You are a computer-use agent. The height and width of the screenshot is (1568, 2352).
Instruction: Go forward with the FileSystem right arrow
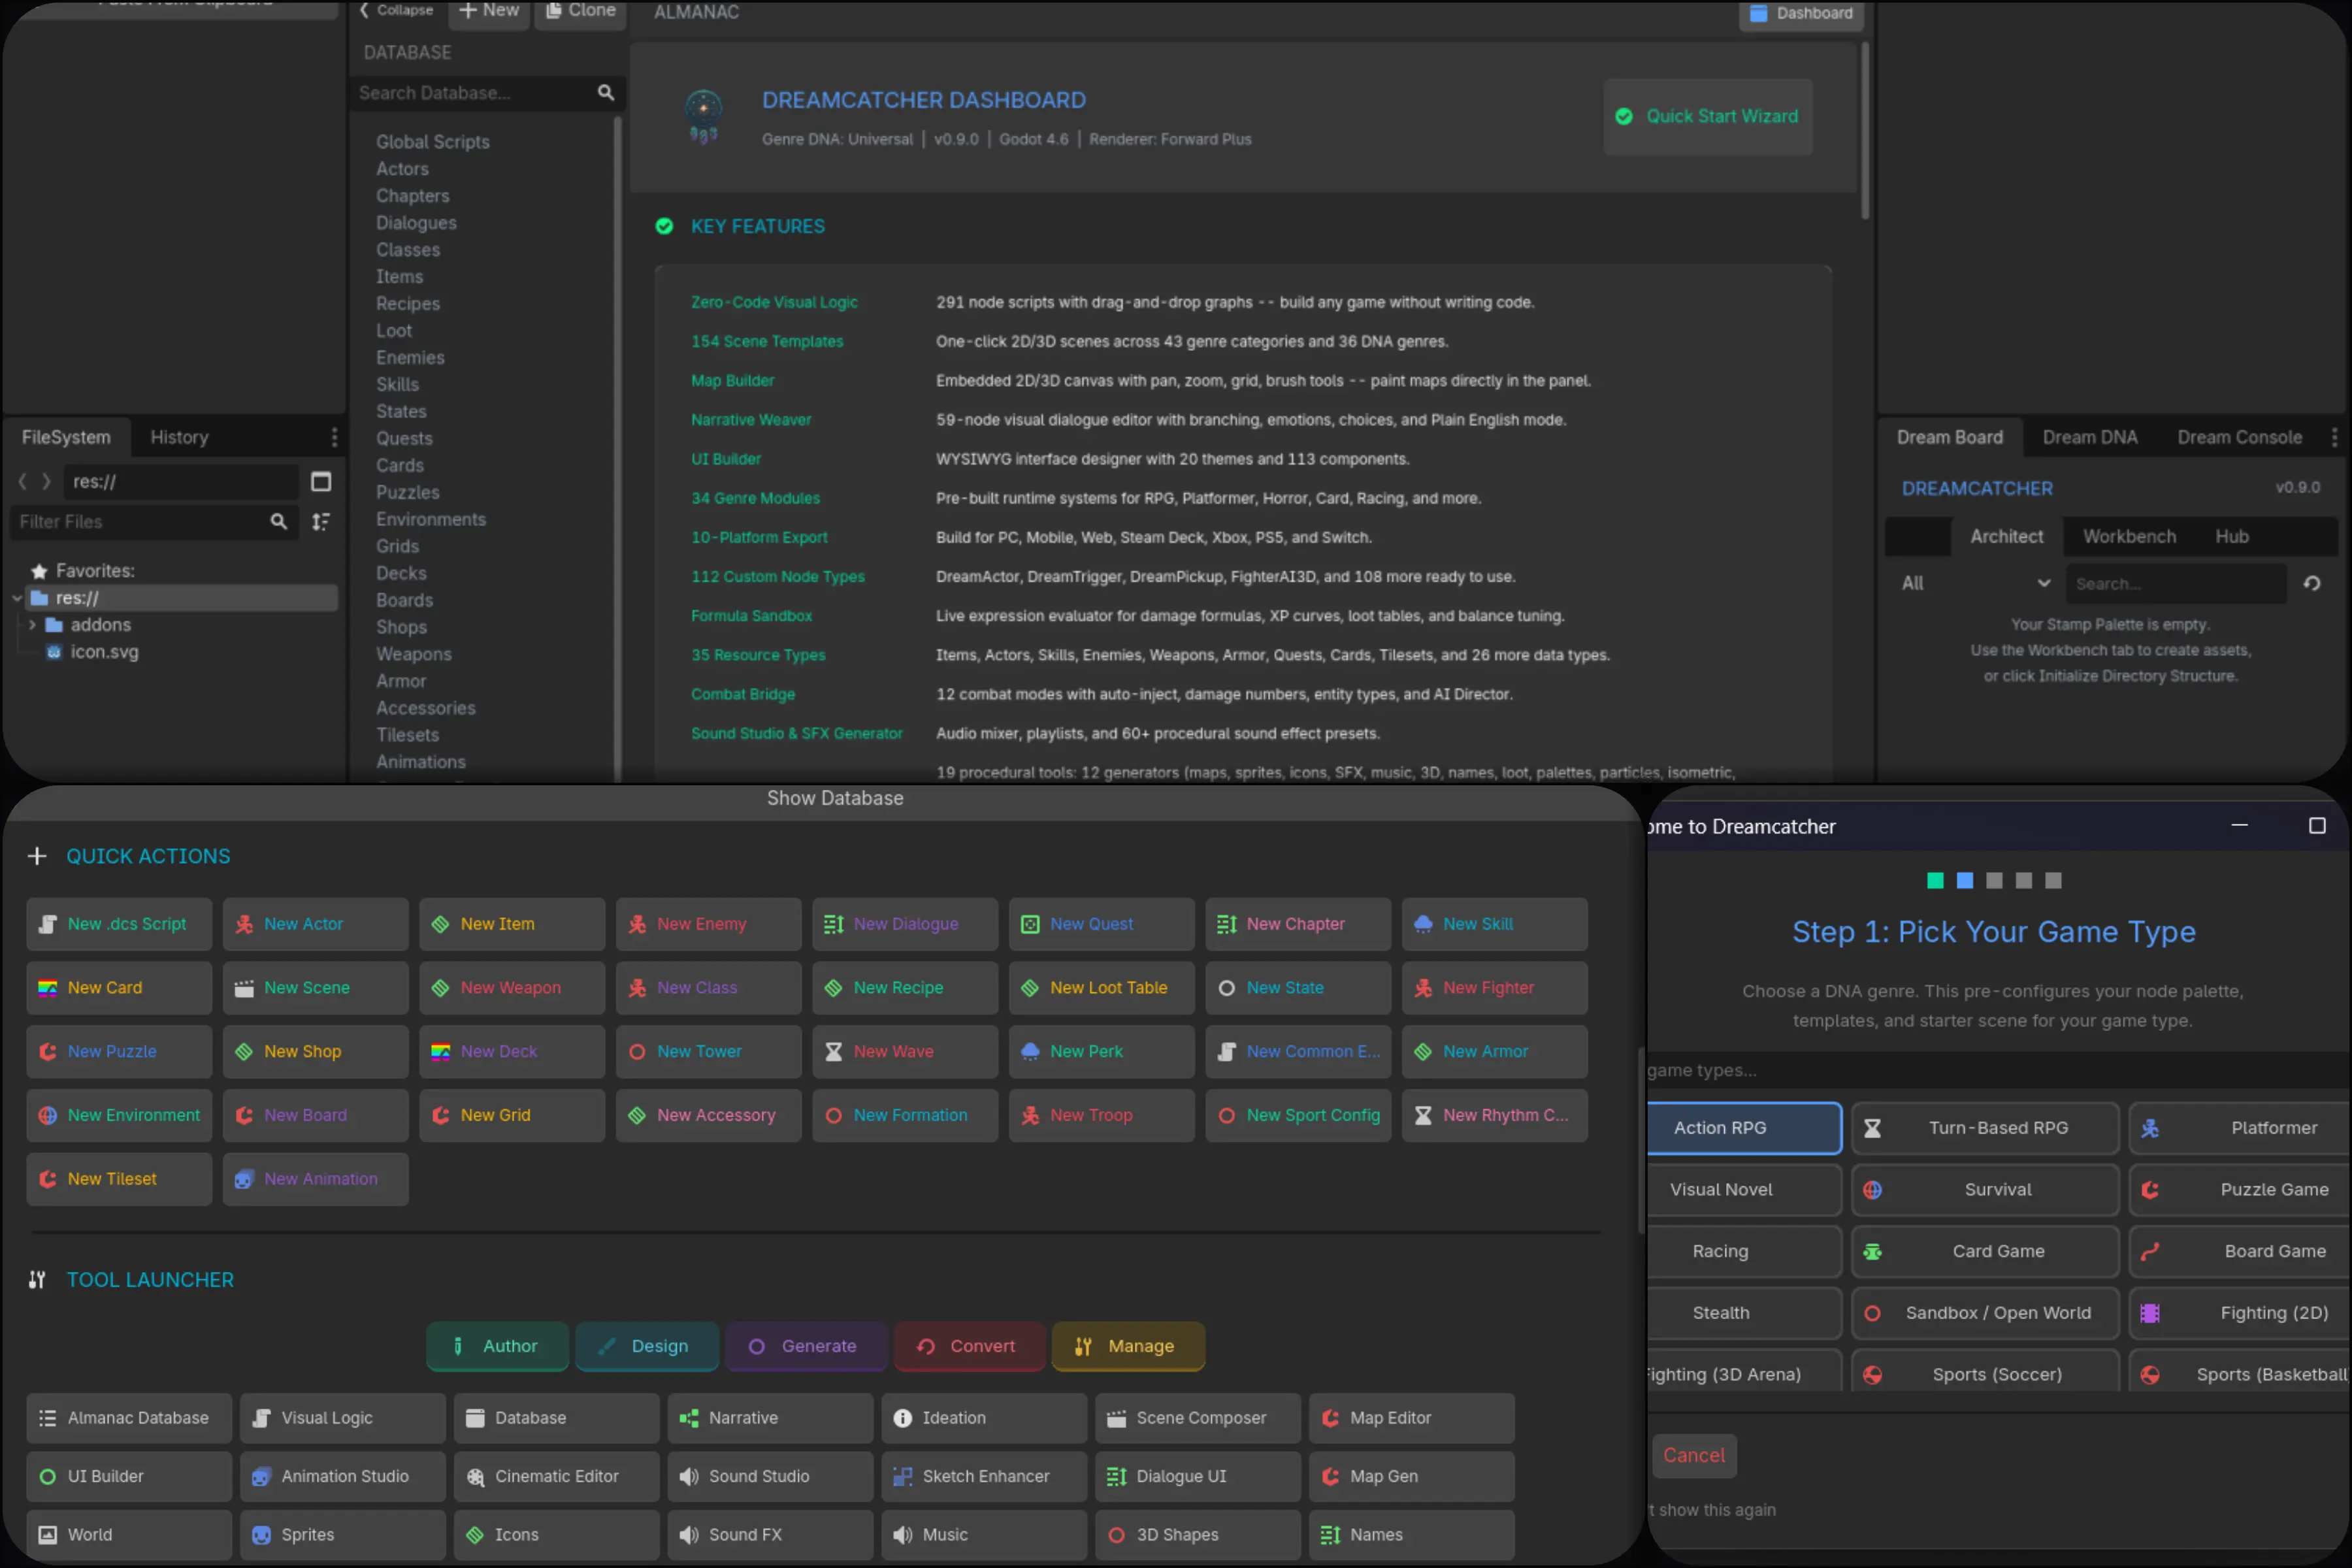point(46,482)
